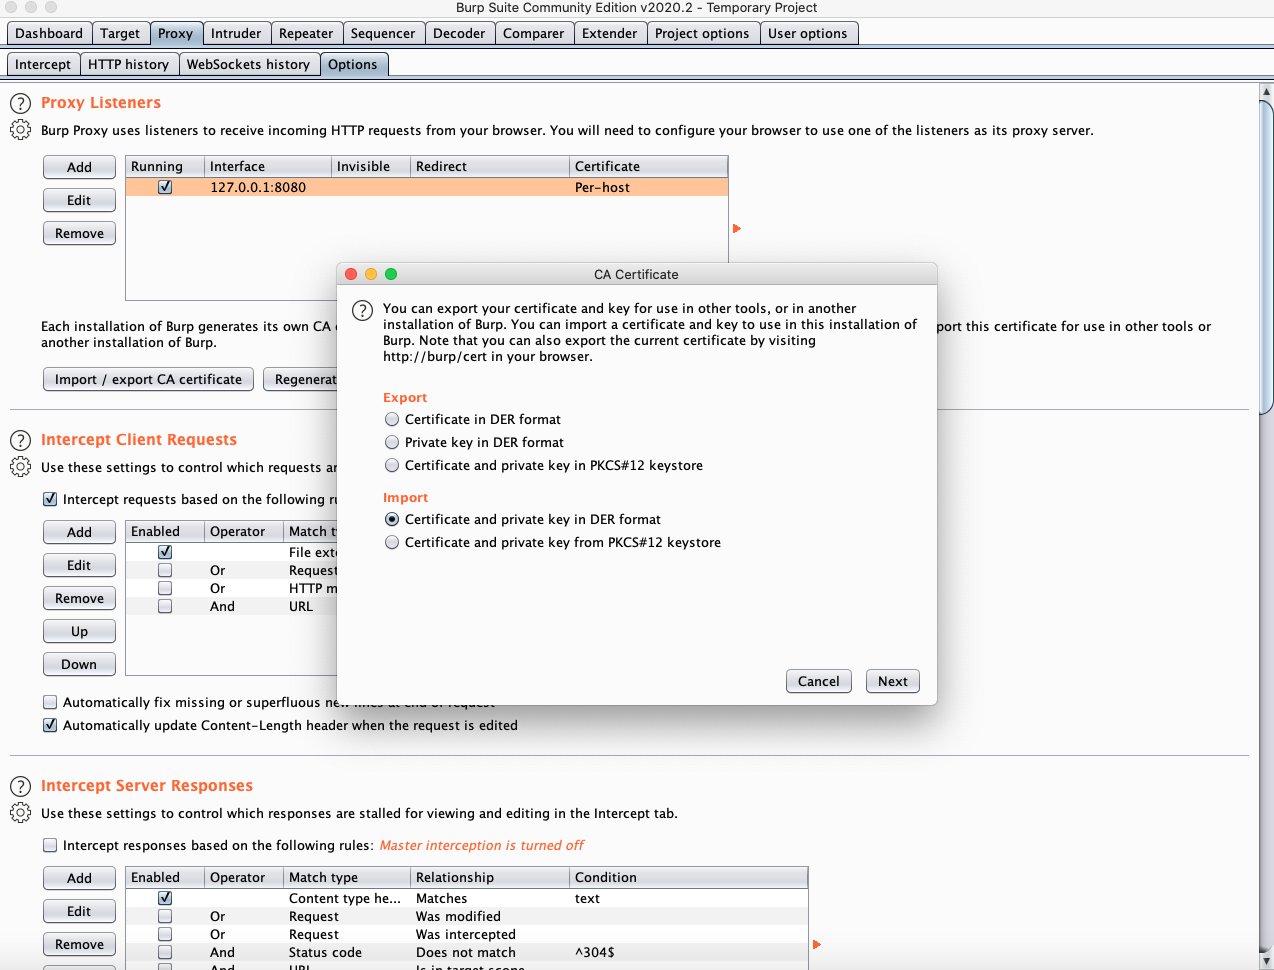Enable Or Request Was intercepted rule checkbox
The width and height of the screenshot is (1274, 970).
165,934
